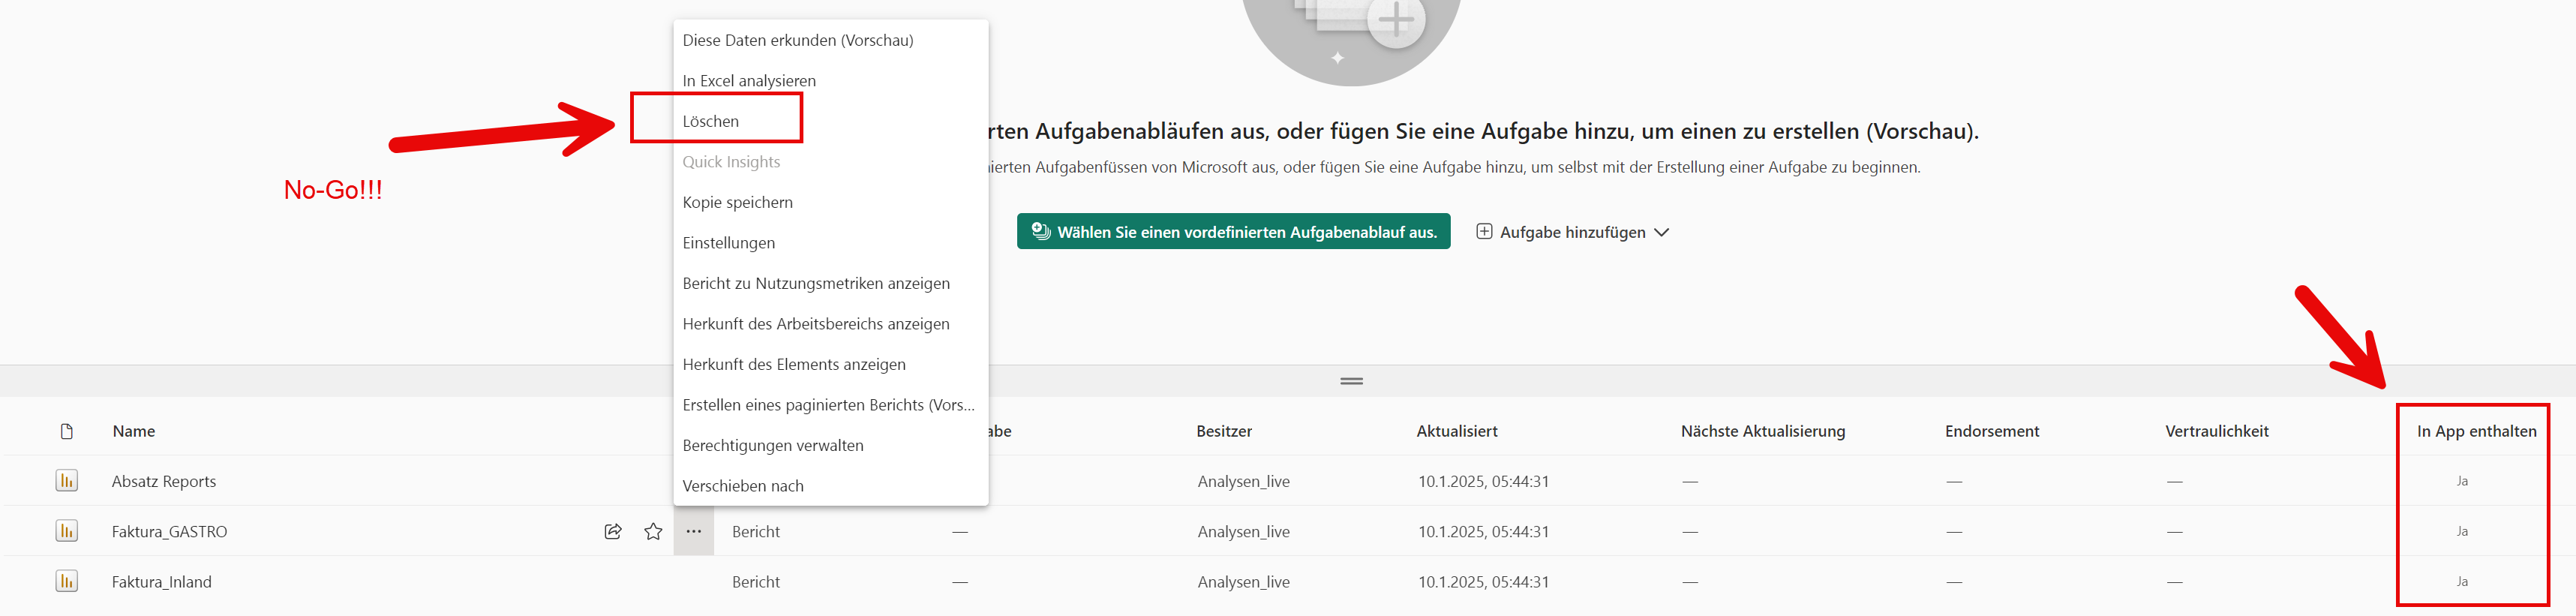The width and height of the screenshot is (2576, 616).
Task: Open the Absatz Reports report
Action: [164, 481]
